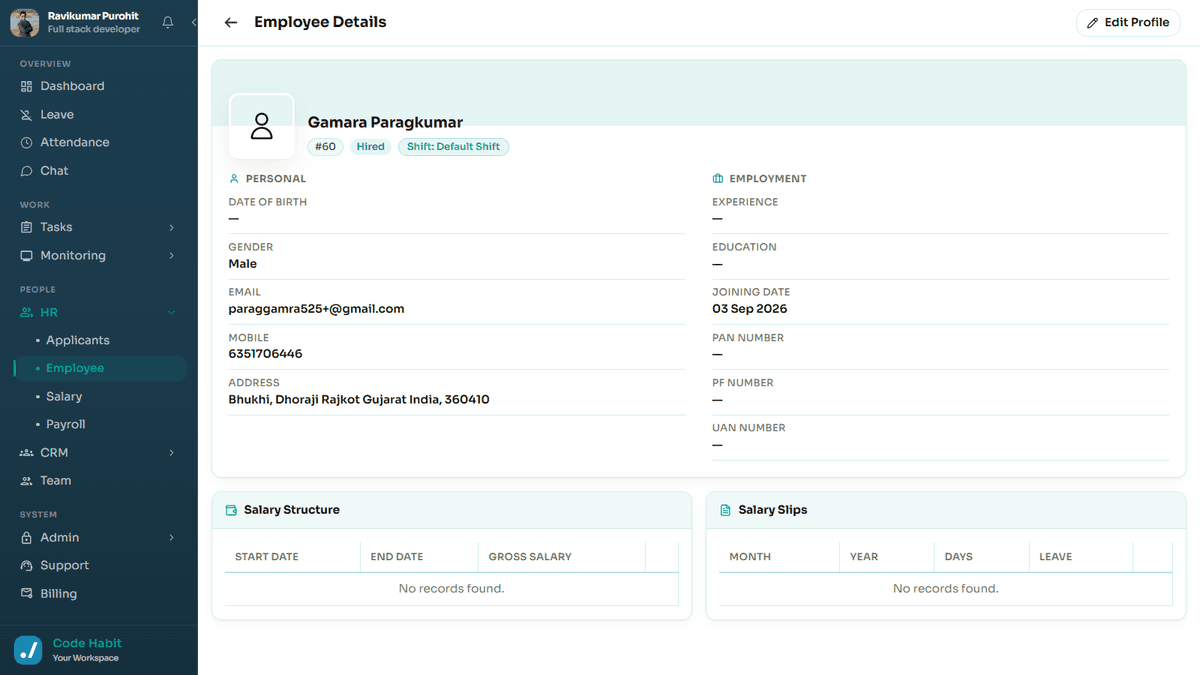Expand the Admin submenu chevron
Image resolution: width=1200 pixels, height=675 pixels.
tap(171, 537)
